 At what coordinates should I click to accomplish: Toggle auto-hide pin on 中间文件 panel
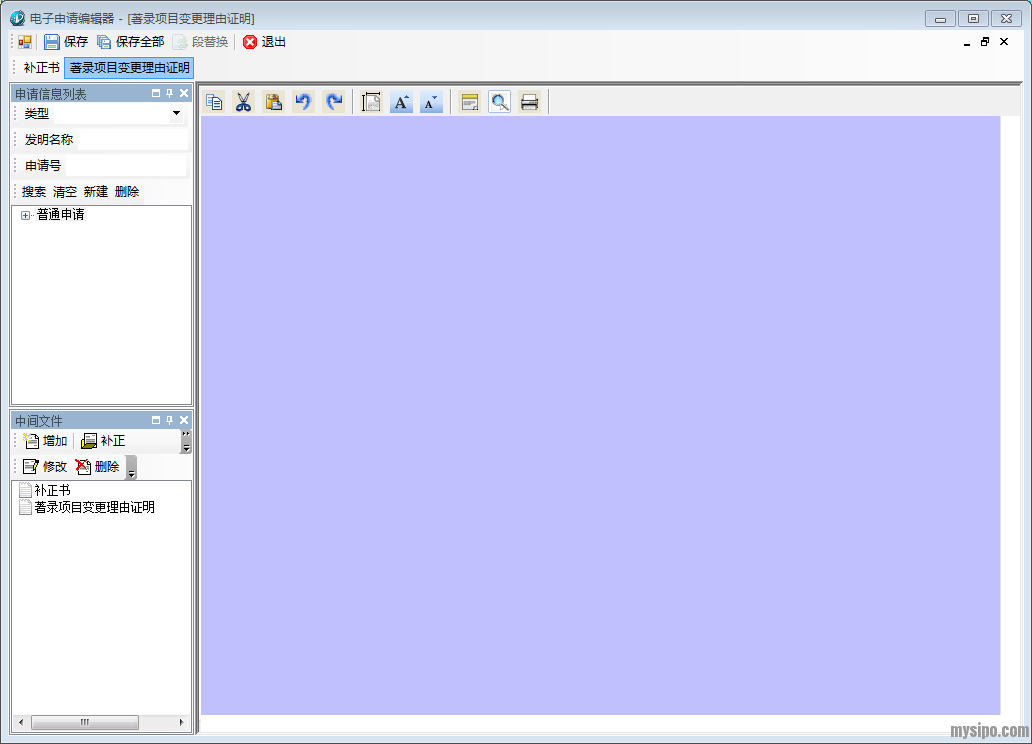click(x=170, y=421)
